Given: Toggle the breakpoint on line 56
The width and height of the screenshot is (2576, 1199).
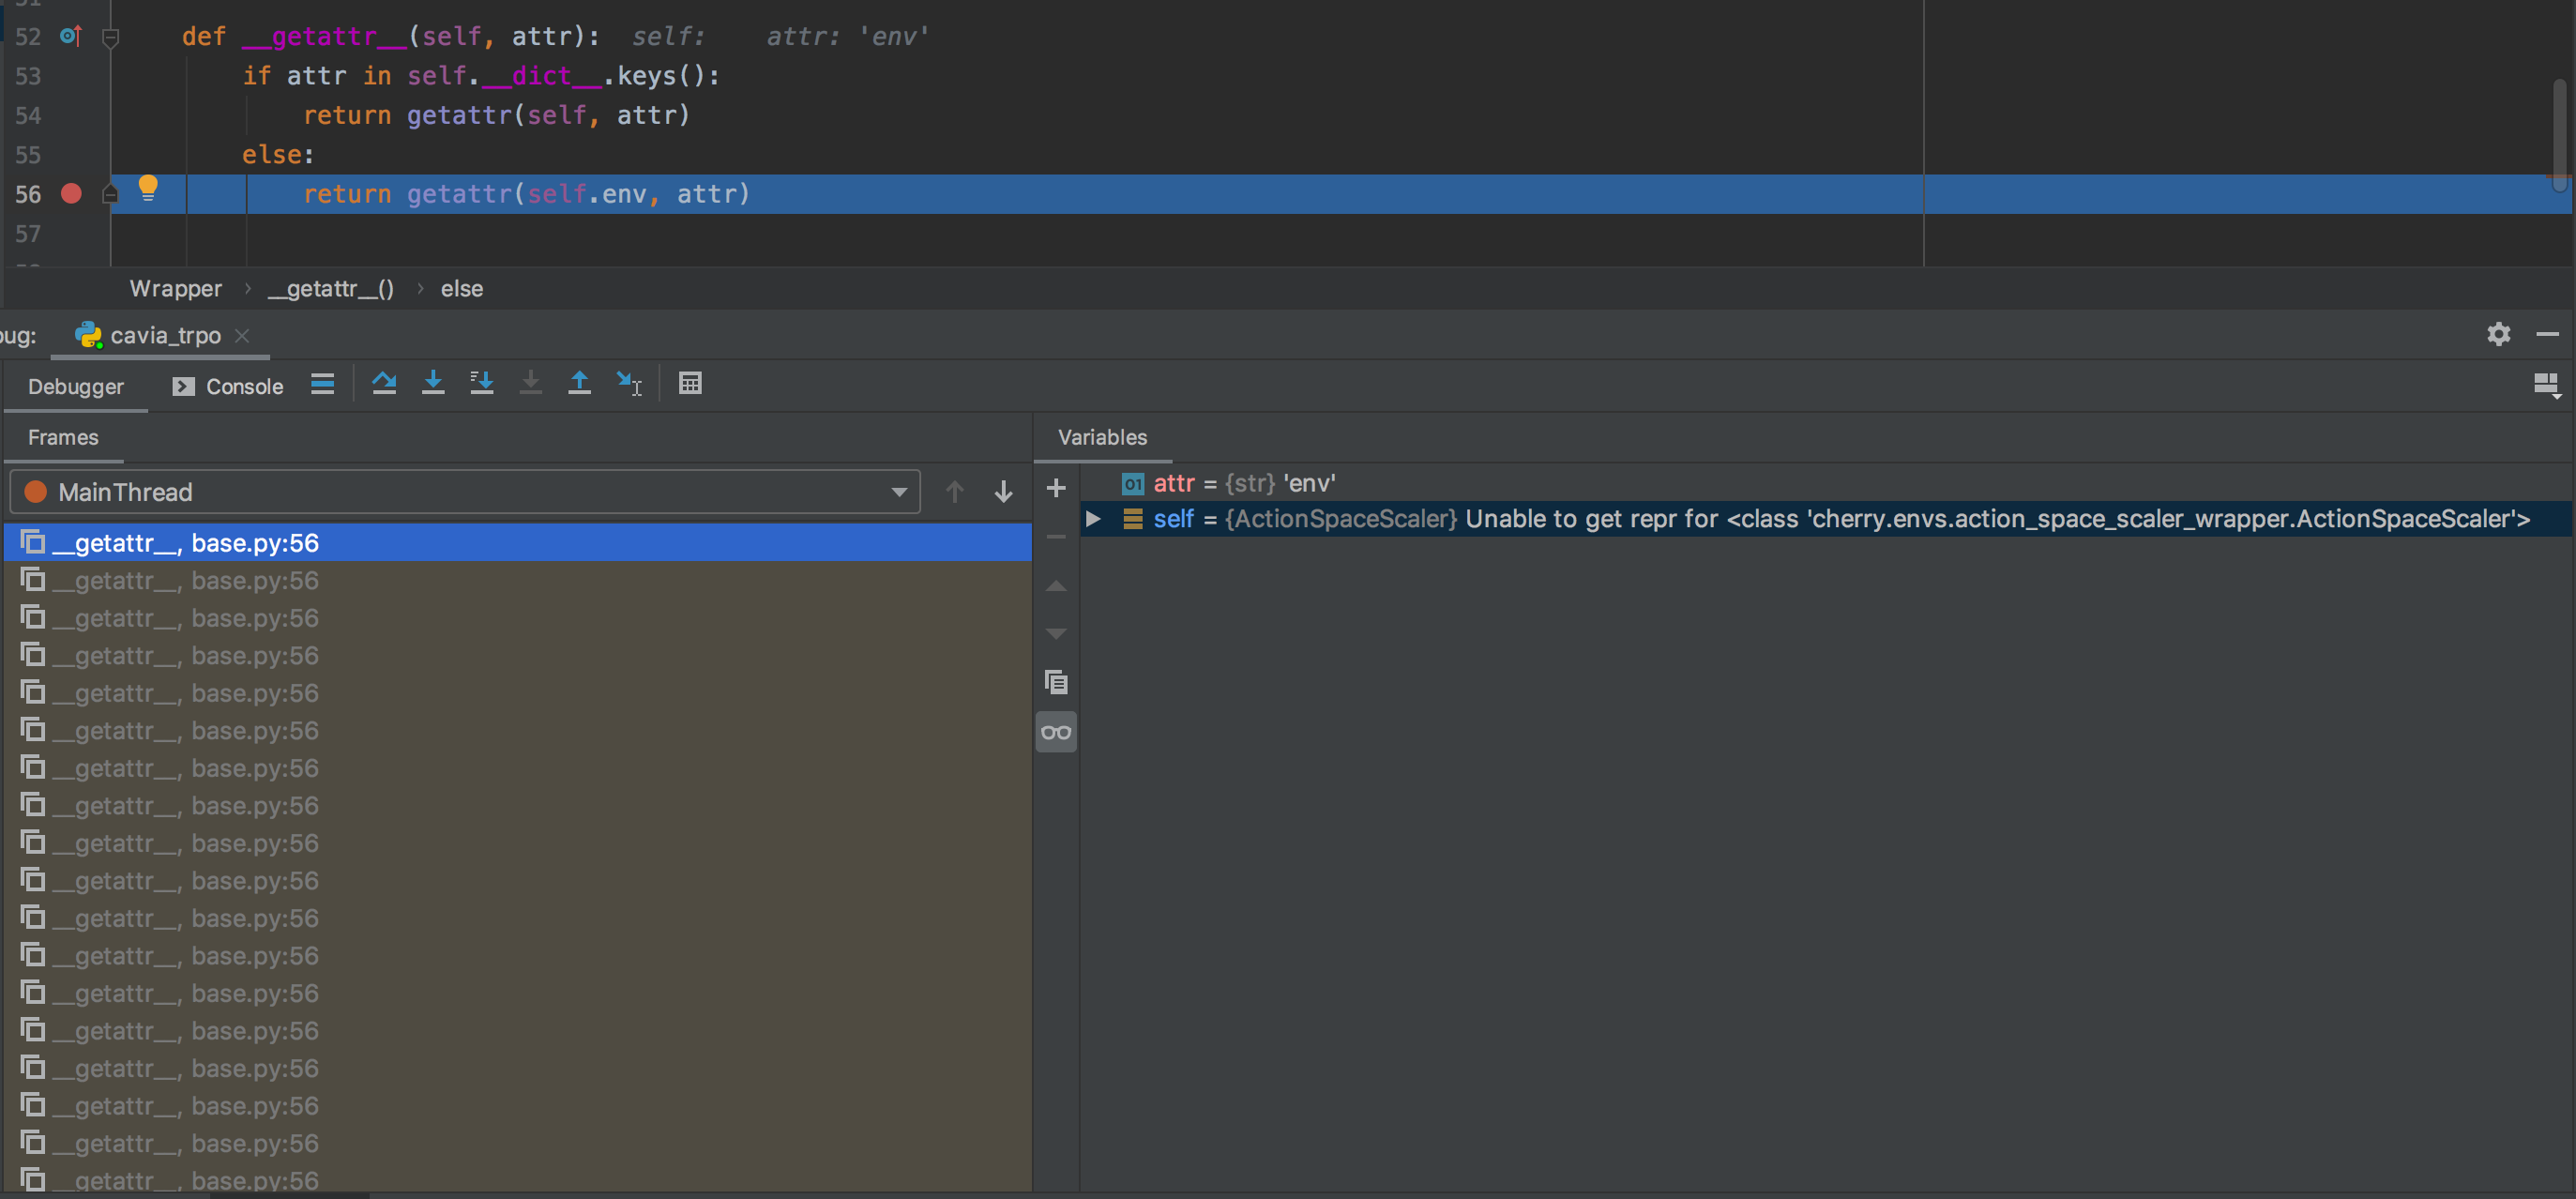Looking at the screenshot, I should click(x=71, y=193).
